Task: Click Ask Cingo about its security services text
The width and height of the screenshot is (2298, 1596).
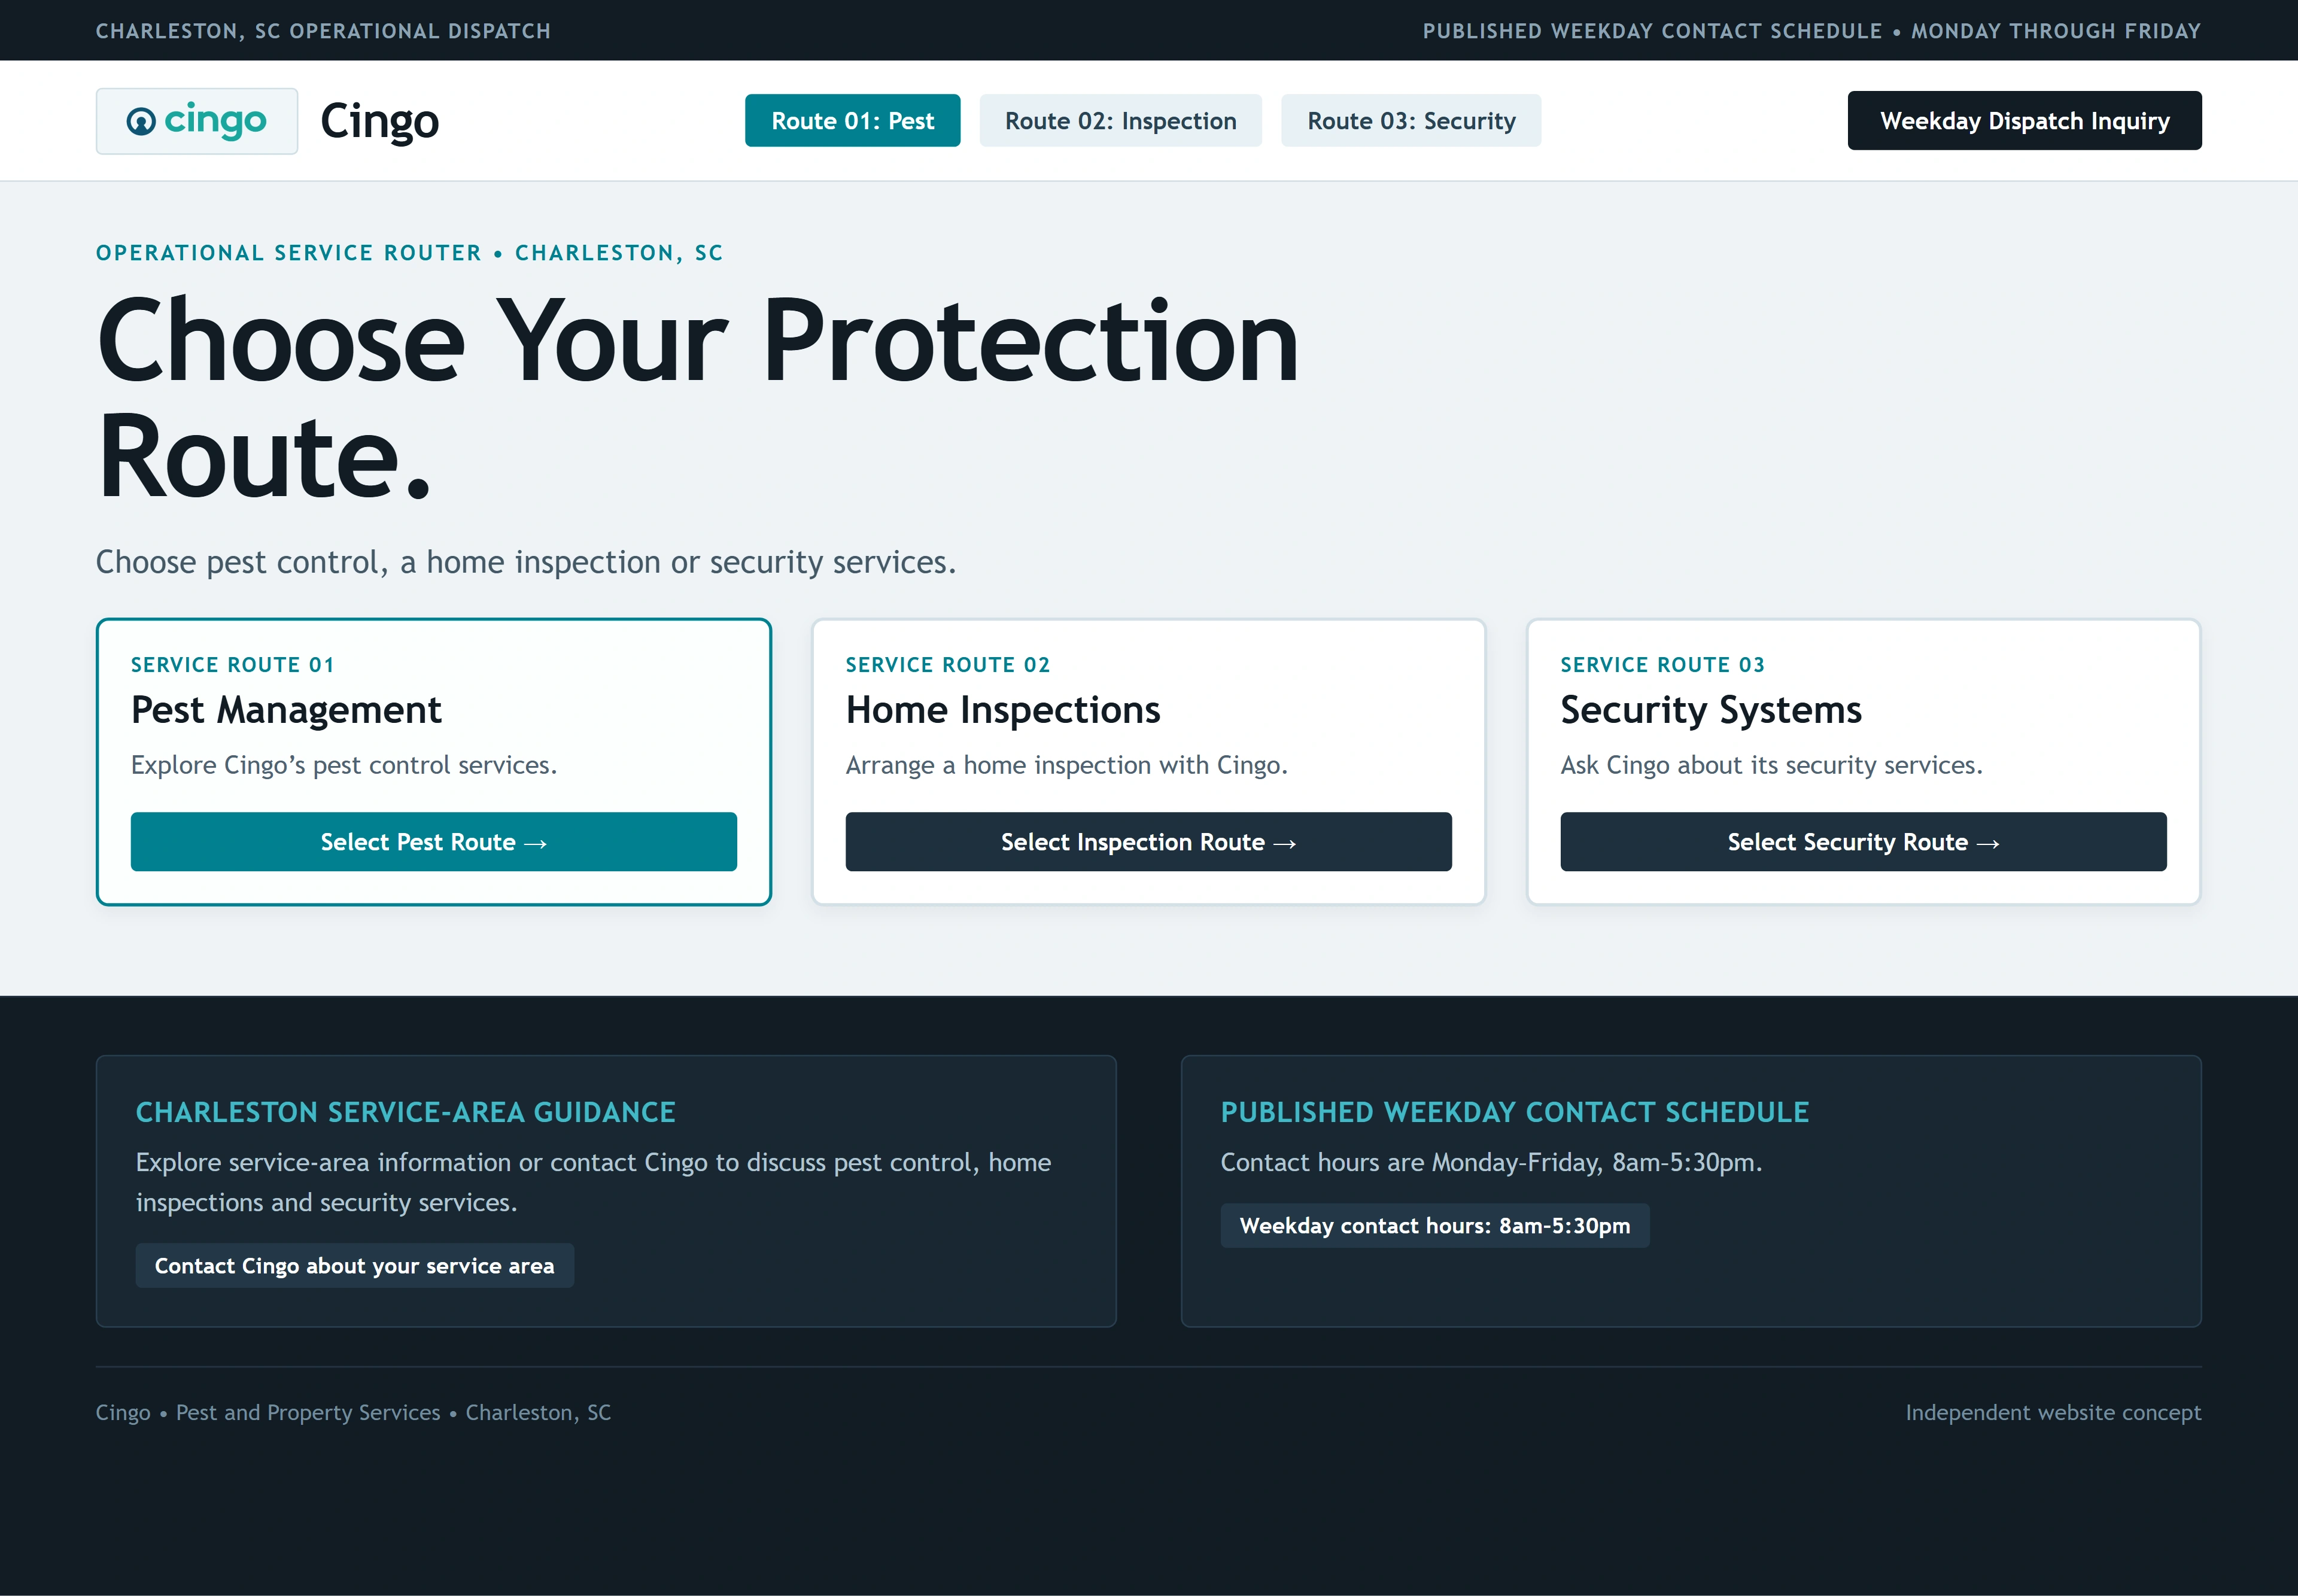Action: click(1772, 765)
